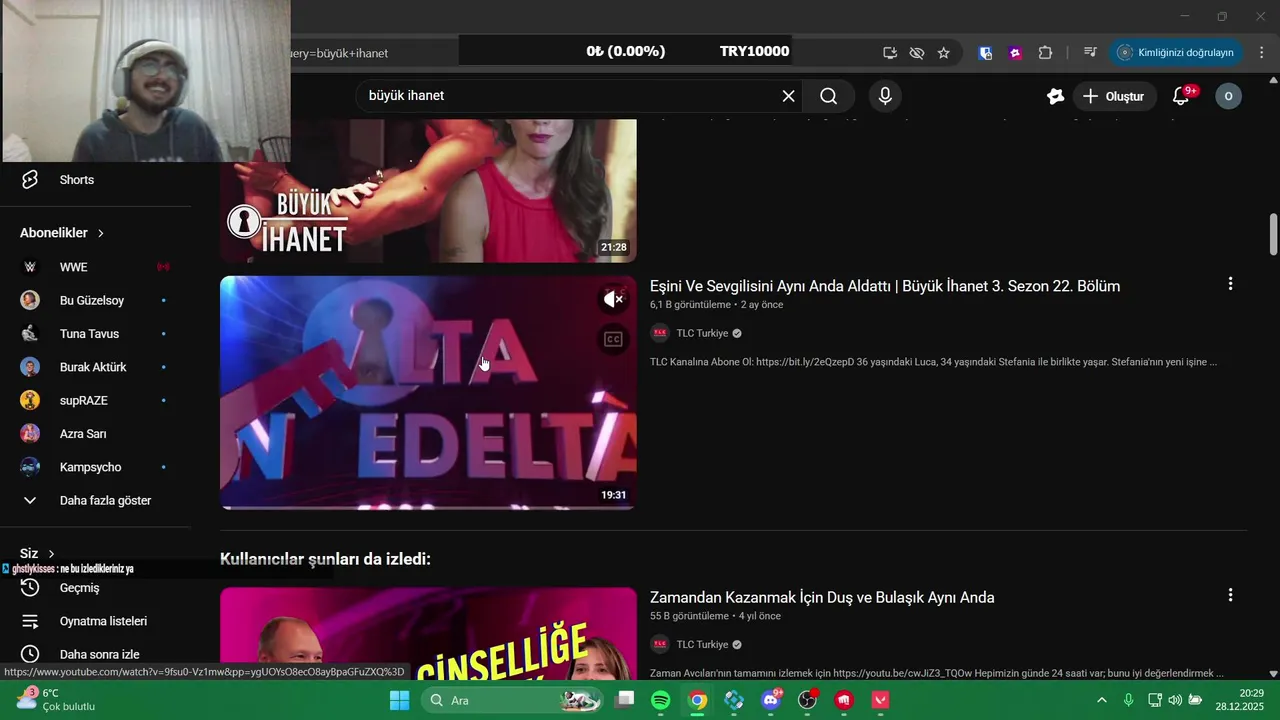This screenshot has width=1280, height=720.
Task: Open the weather widget '6°C Çok bulutlu'
Action: pyautogui.click(x=56, y=700)
